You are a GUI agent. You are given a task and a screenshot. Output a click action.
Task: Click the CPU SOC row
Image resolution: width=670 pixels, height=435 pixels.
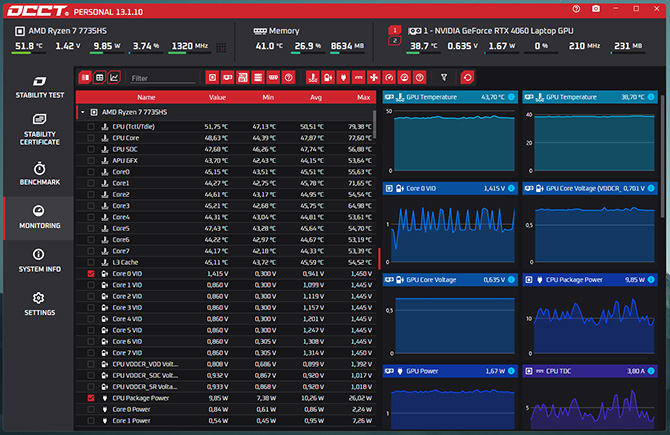(226, 149)
